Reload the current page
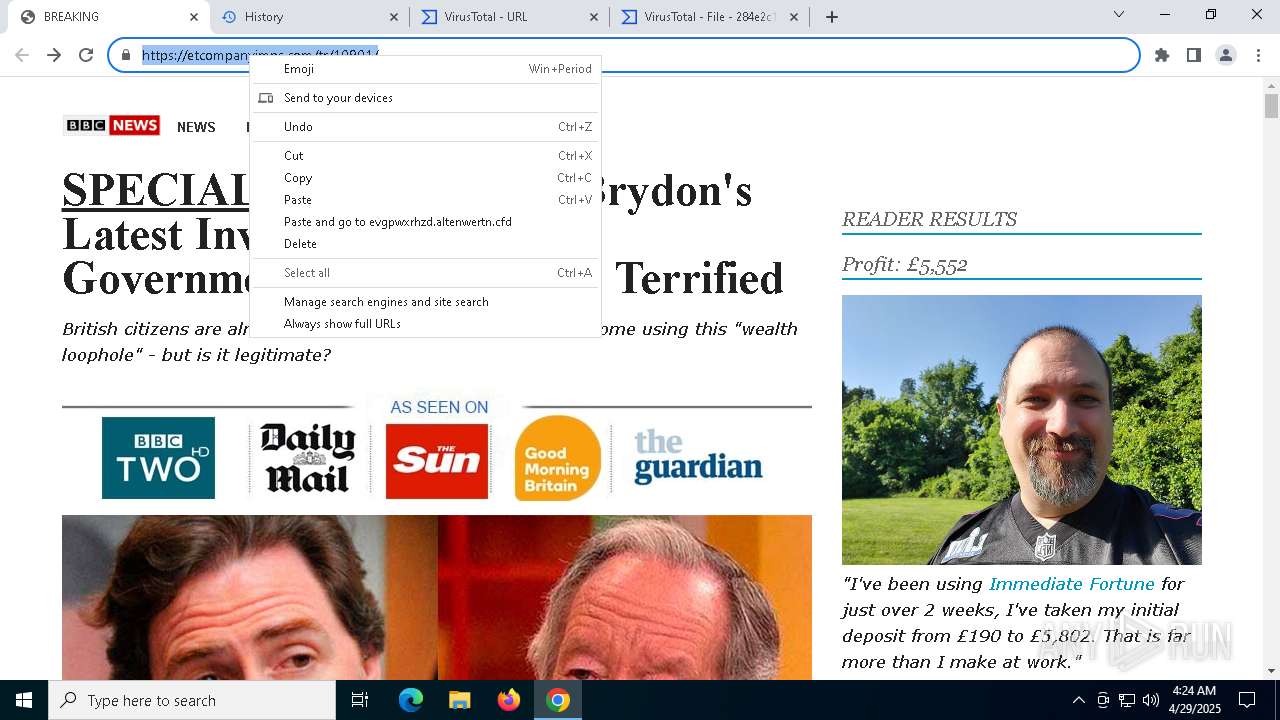Screen dimensions: 1280x720 [x=86, y=55]
